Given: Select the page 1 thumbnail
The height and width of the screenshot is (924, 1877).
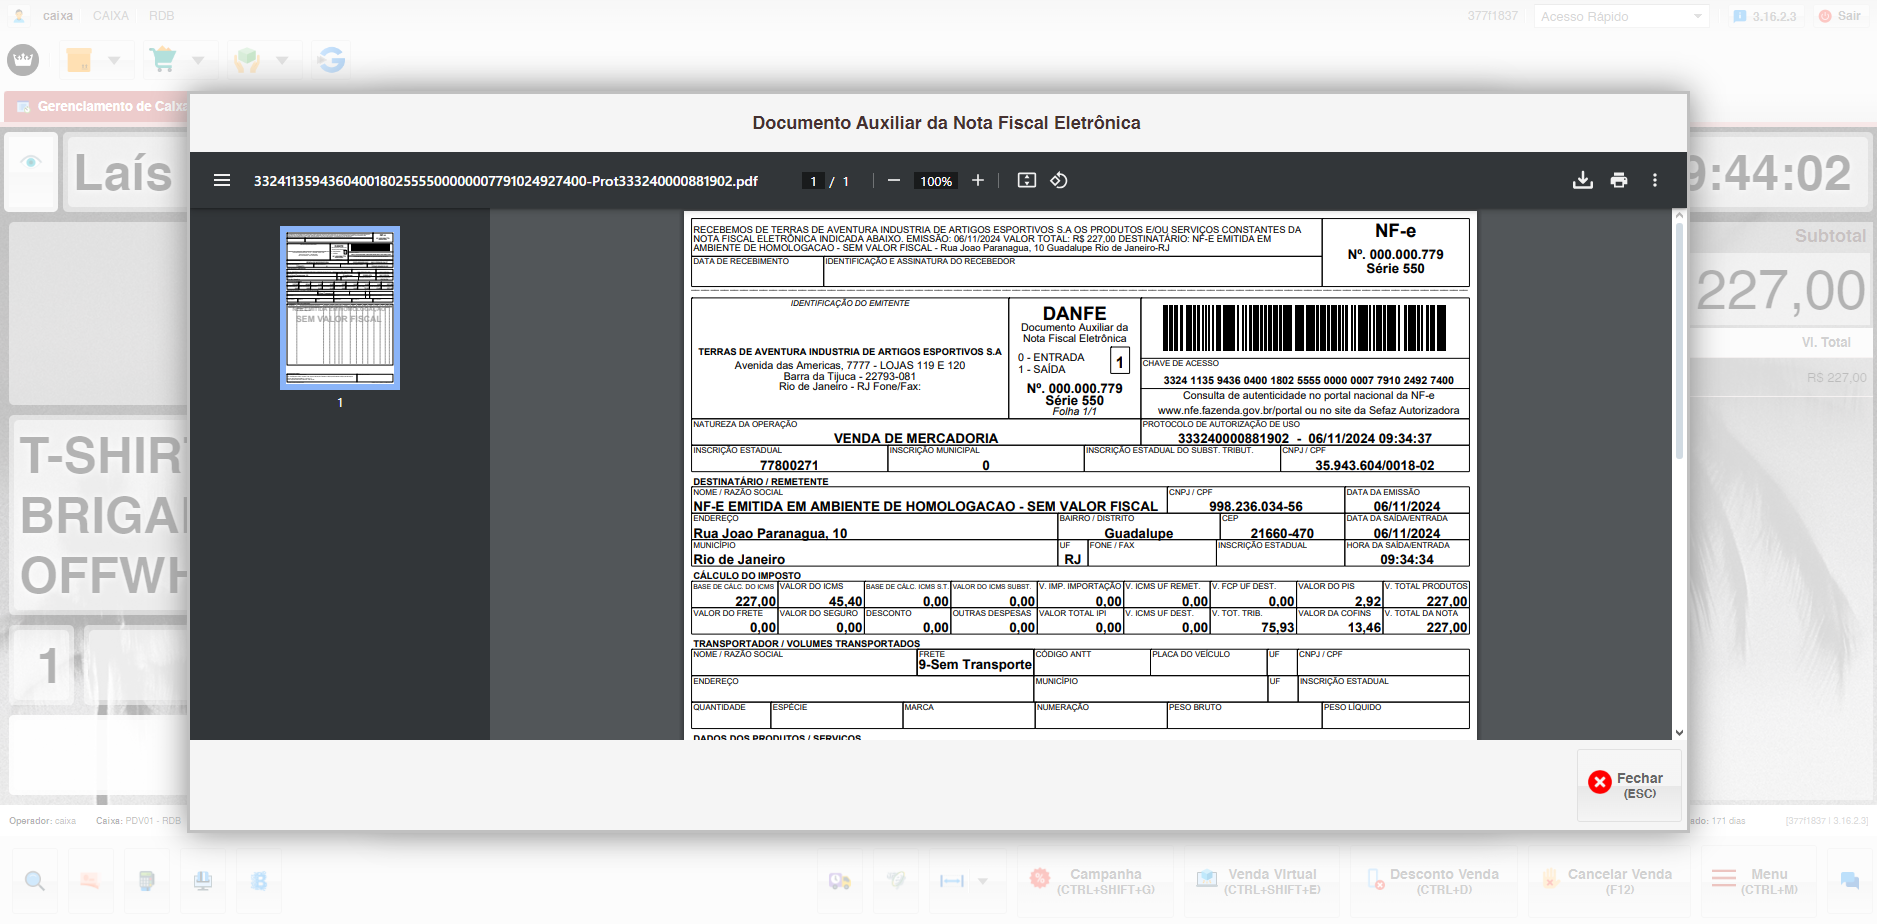Looking at the screenshot, I should pos(340,308).
